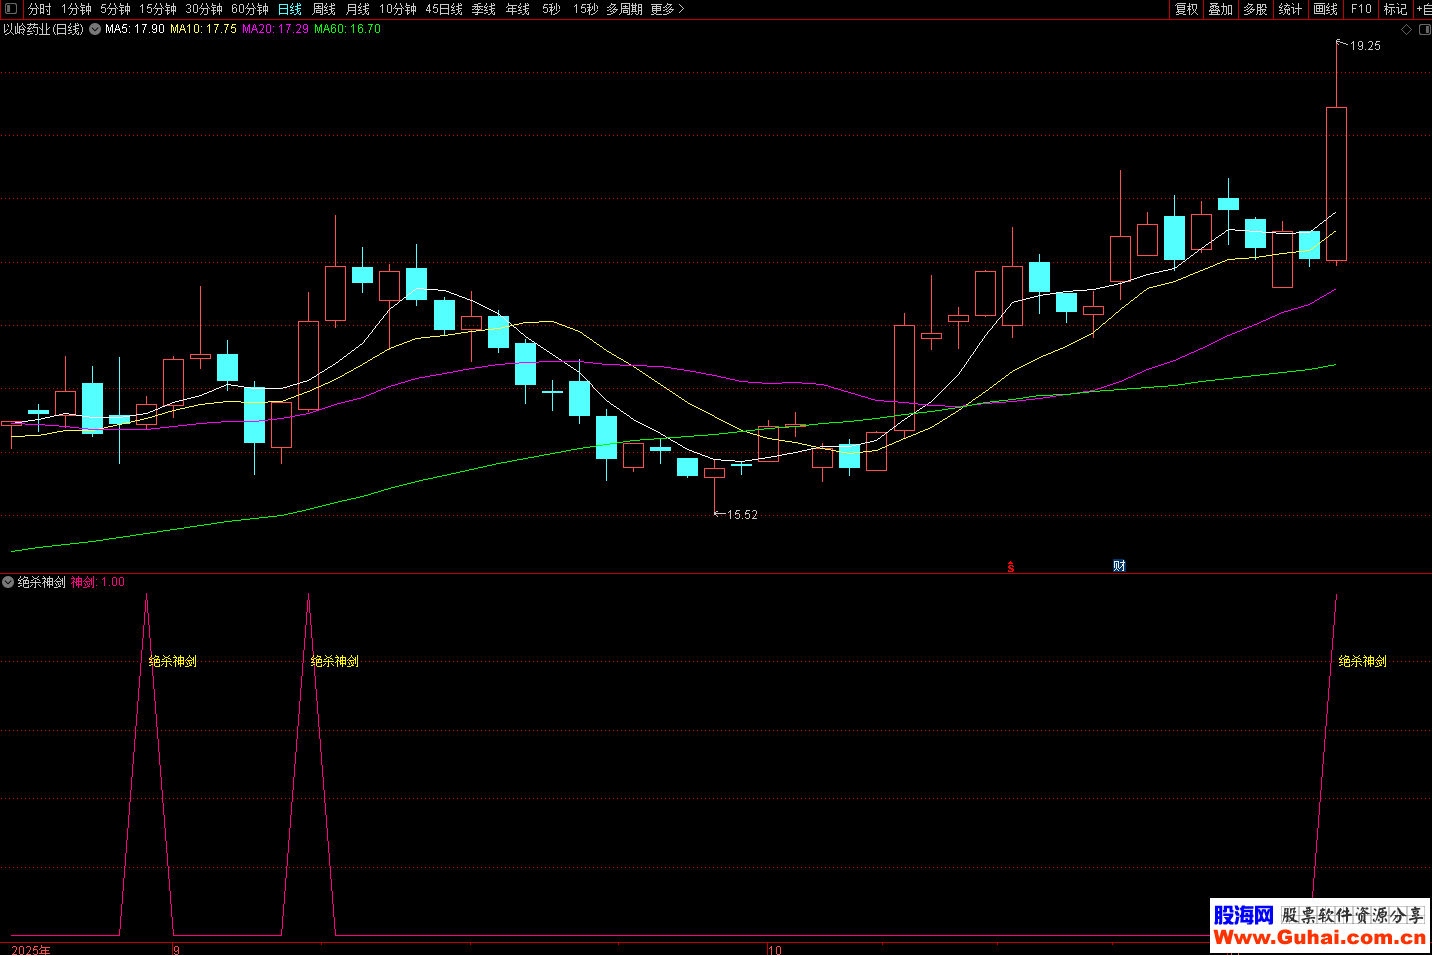
Task: Toggle the left sidebar panel icon
Action: pyautogui.click(x=11, y=9)
